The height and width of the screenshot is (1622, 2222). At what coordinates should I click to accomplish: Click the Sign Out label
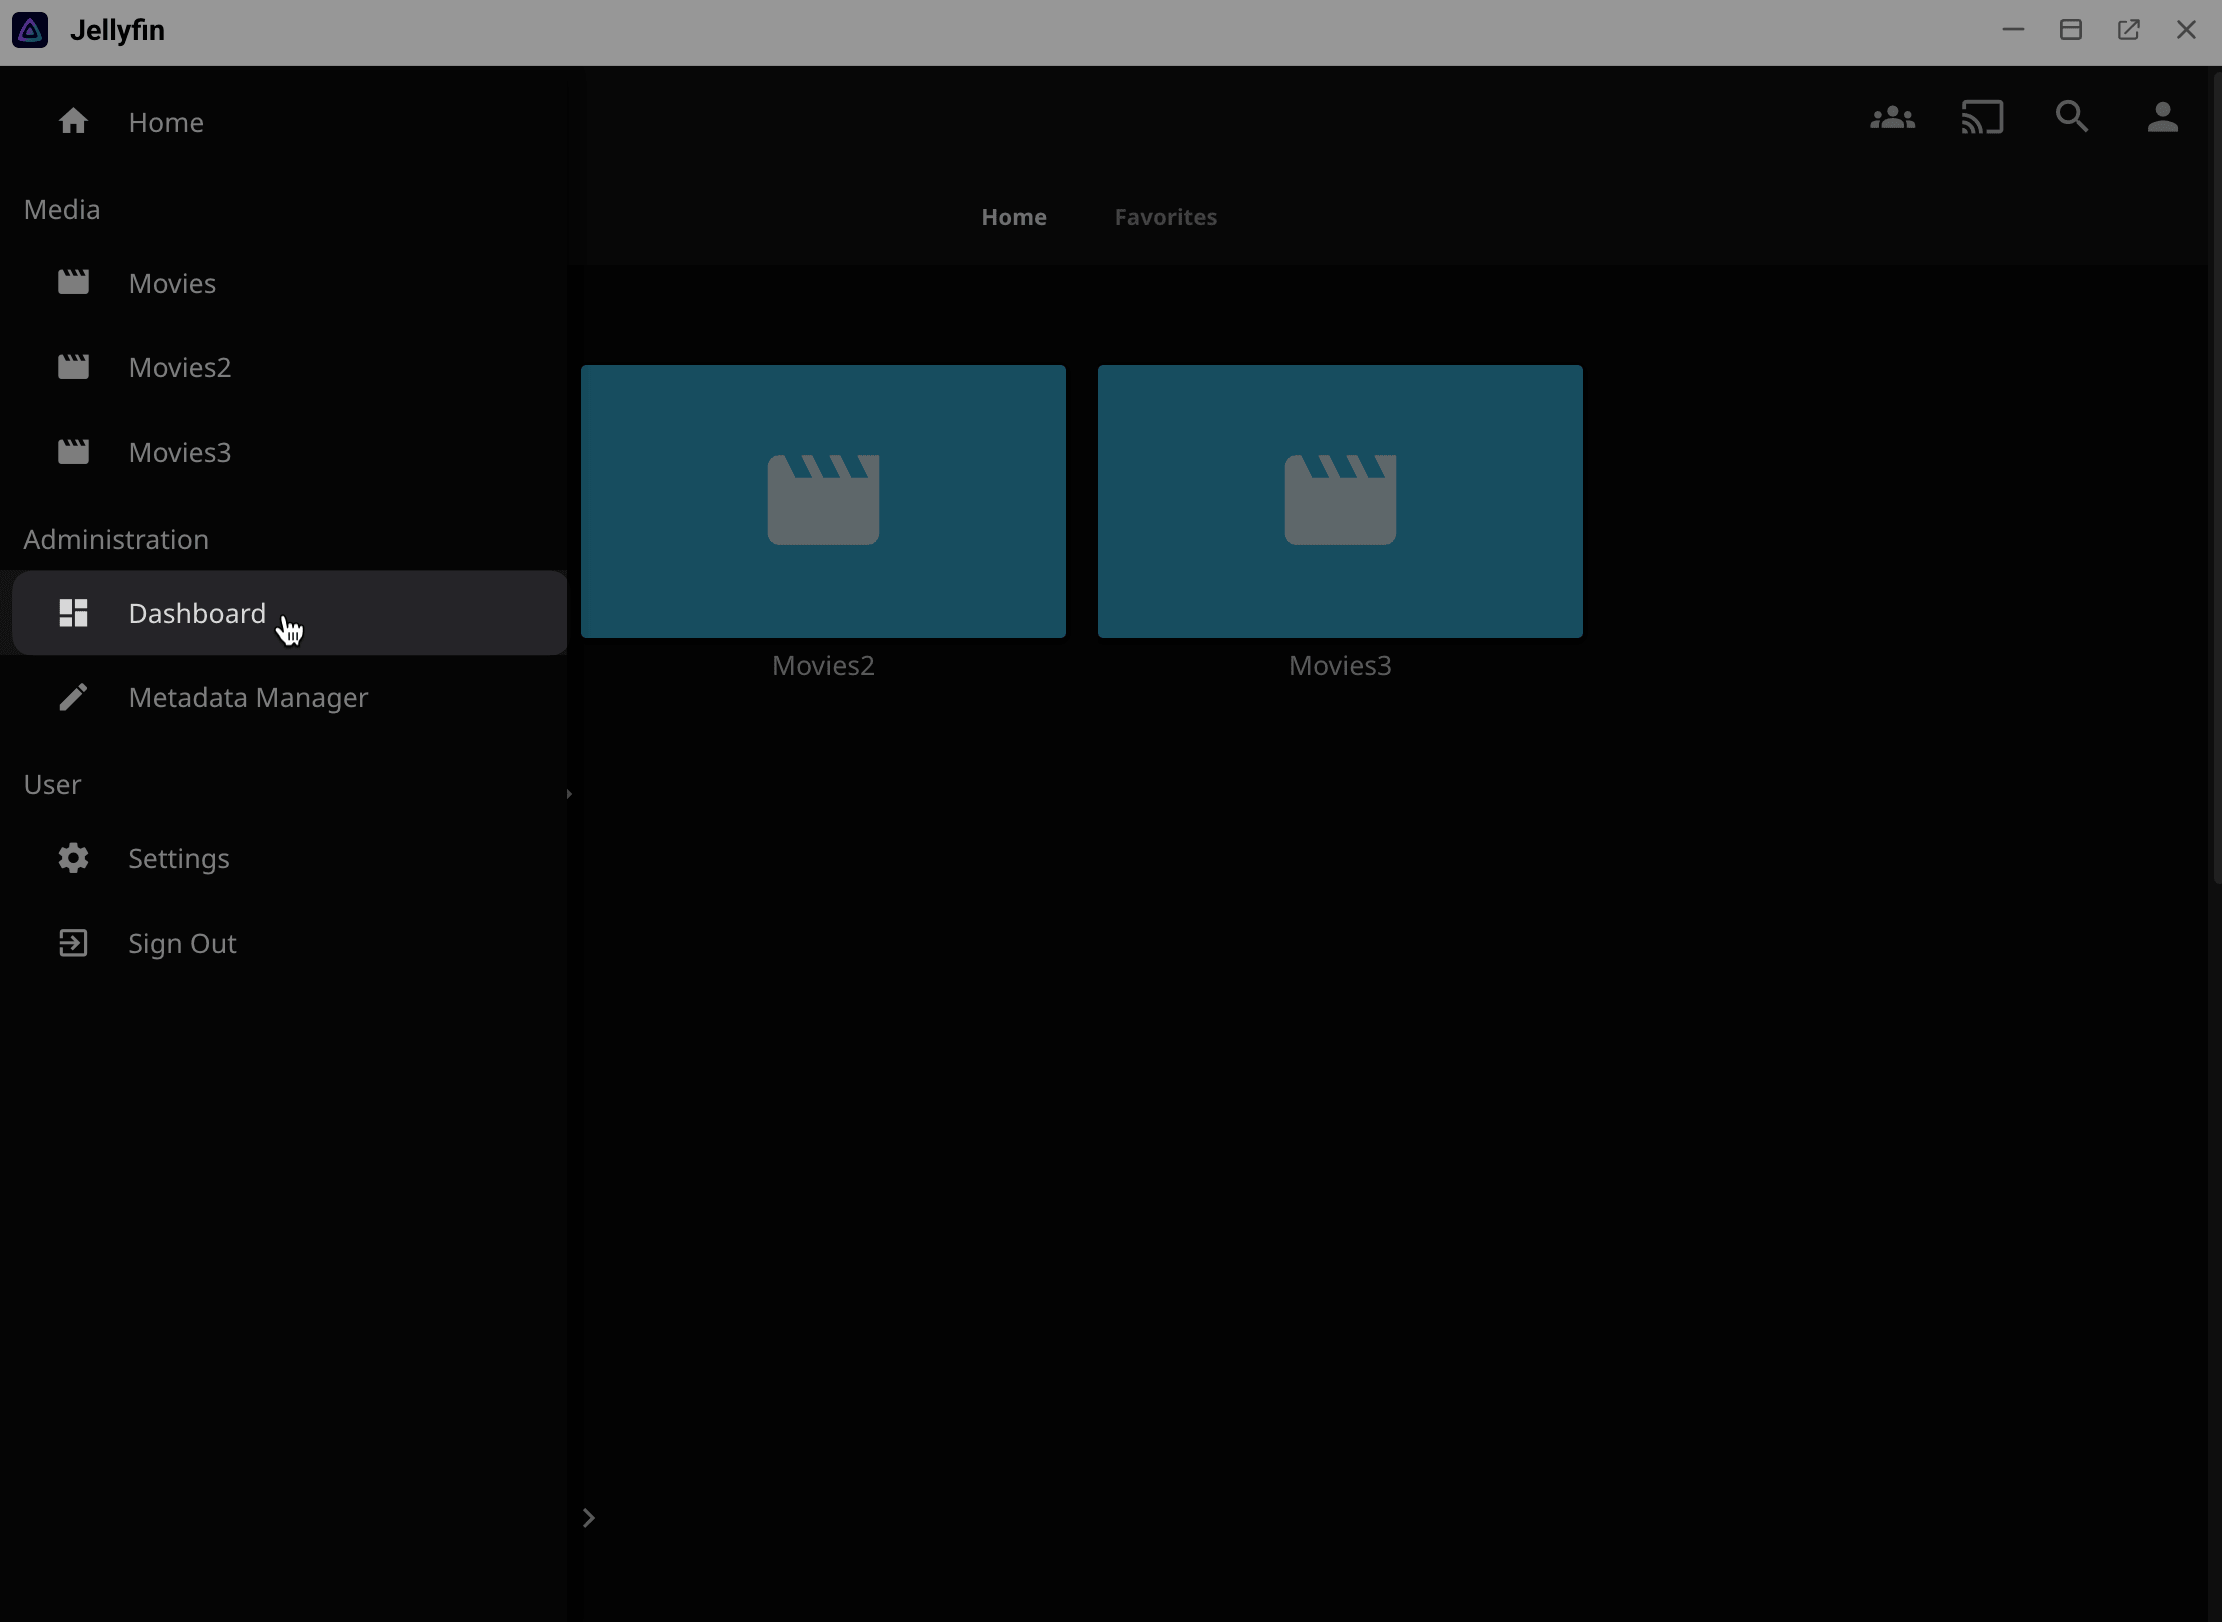click(x=182, y=943)
